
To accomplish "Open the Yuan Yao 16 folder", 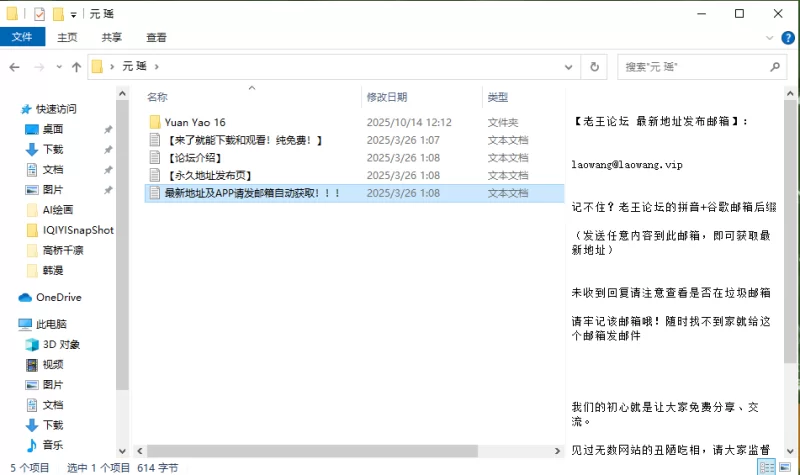I will 194,122.
